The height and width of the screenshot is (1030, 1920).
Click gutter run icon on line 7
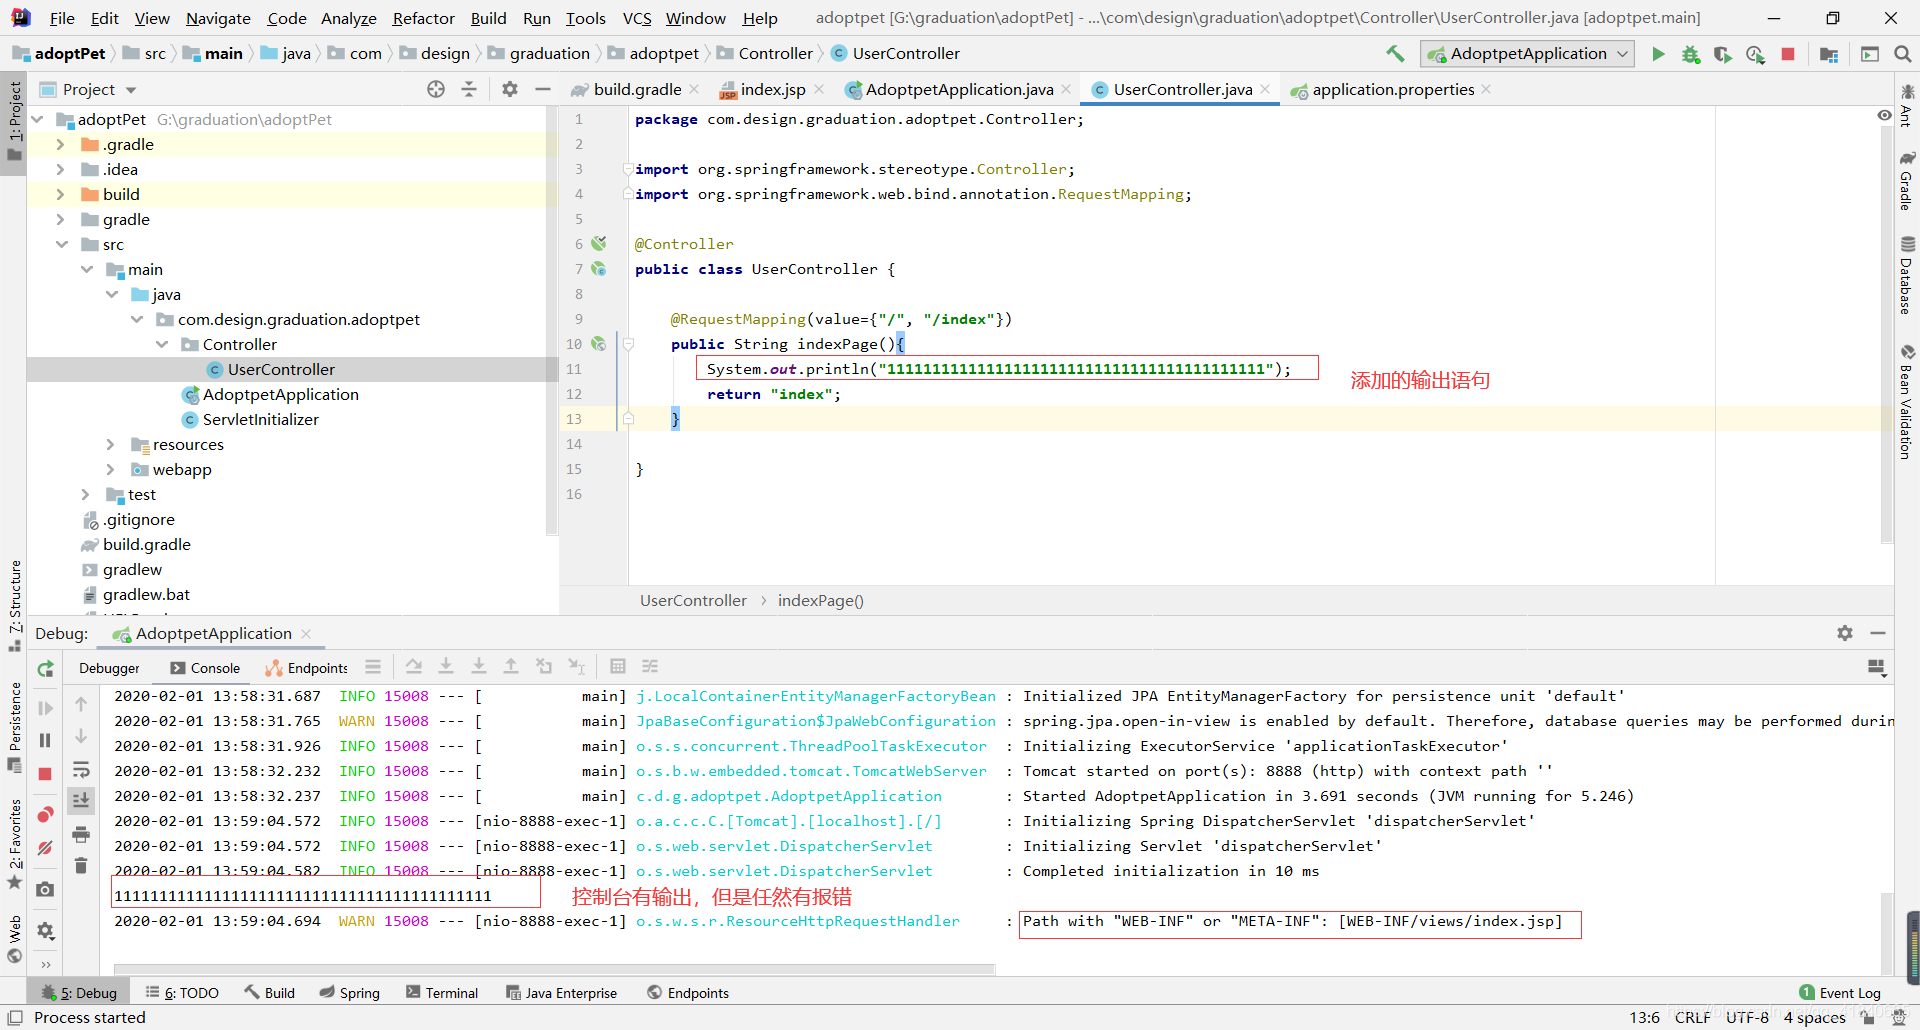(x=598, y=268)
